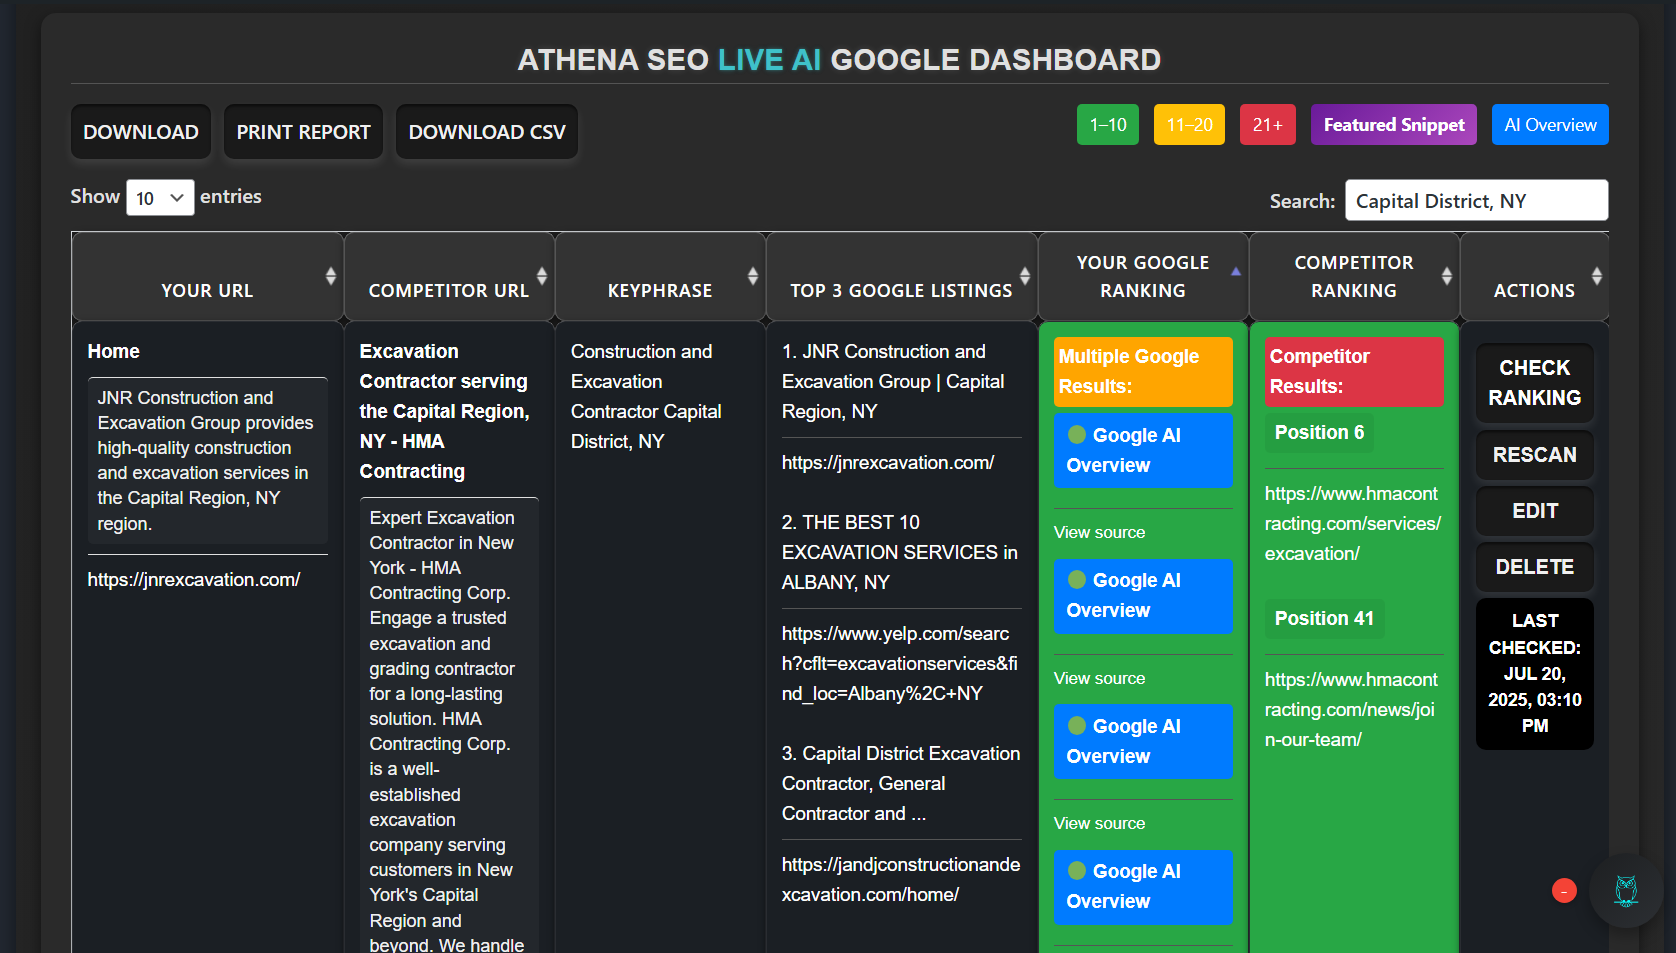Sort by Competitor URL column arrows

[x=541, y=276]
